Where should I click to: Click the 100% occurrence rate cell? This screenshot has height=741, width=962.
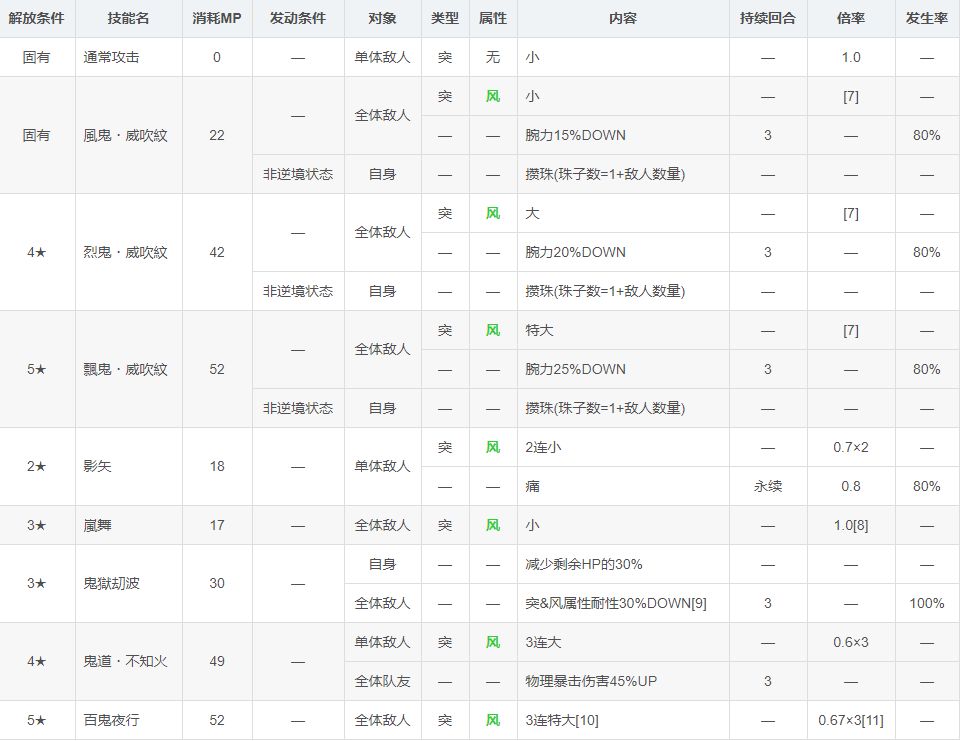click(x=926, y=604)
